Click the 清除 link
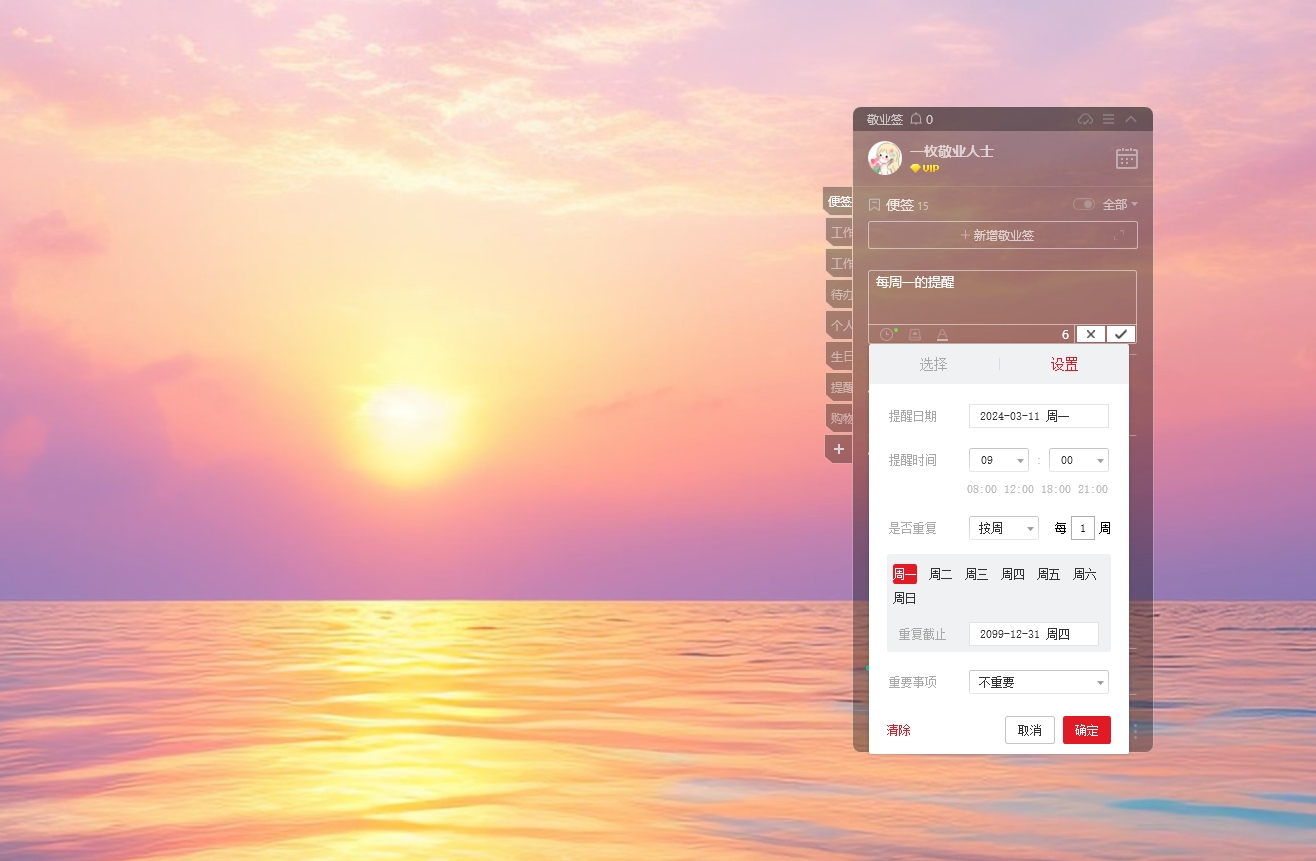The width and height of the screenshot is (1316, 861). [x=898, y=730]
